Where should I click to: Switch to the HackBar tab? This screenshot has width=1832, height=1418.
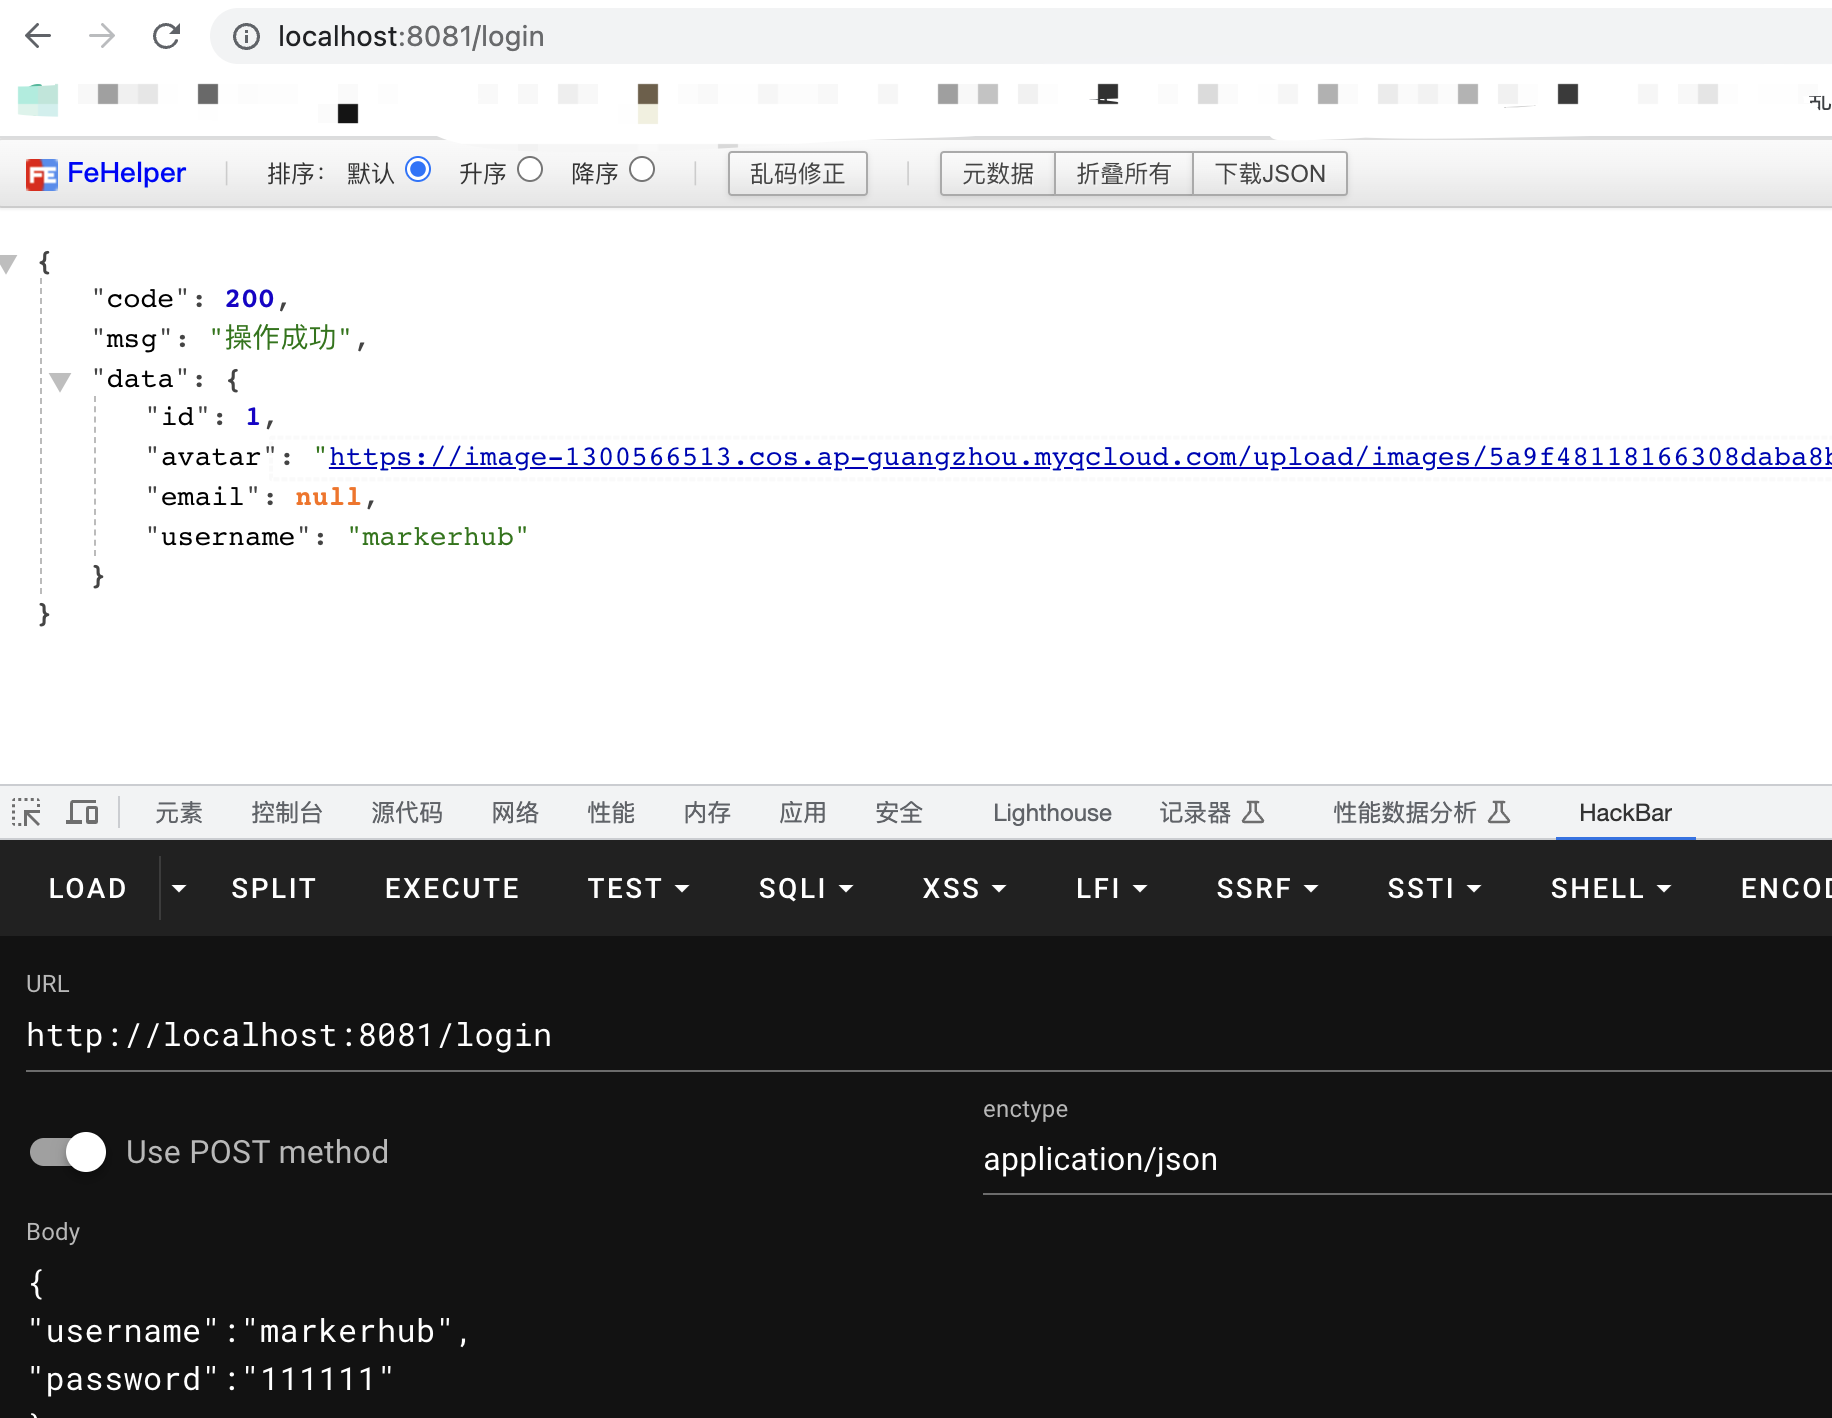pyautogui.click(x=1624, y=812)
